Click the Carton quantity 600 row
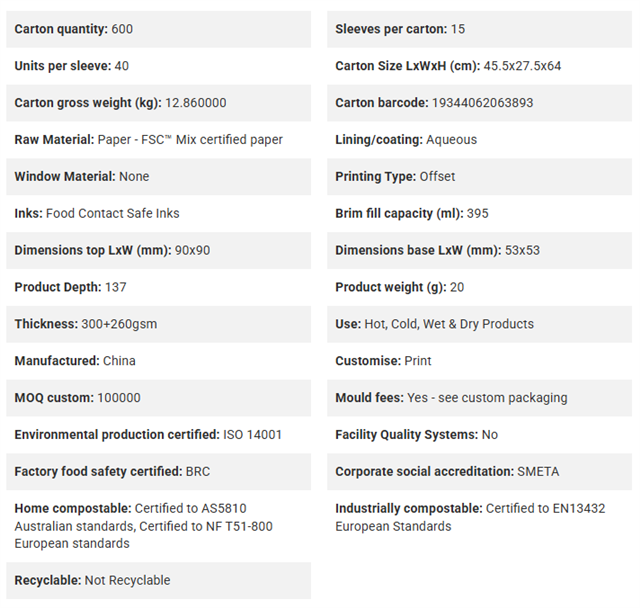The width and height of the screenshot is (640, 608). [158, 29]
